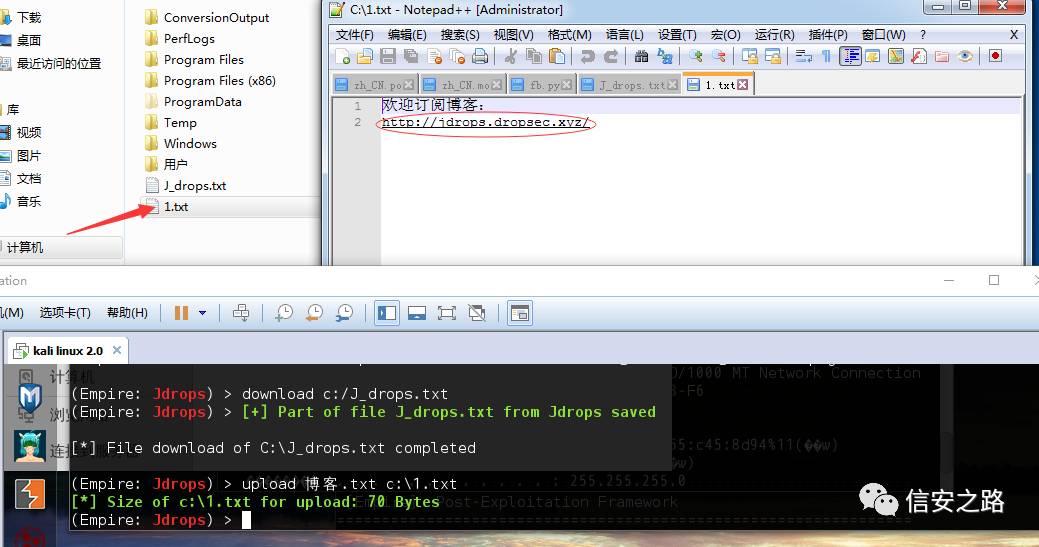Click the Redo arrow icon
1039x547 pixels.
(x=611, y=56)
